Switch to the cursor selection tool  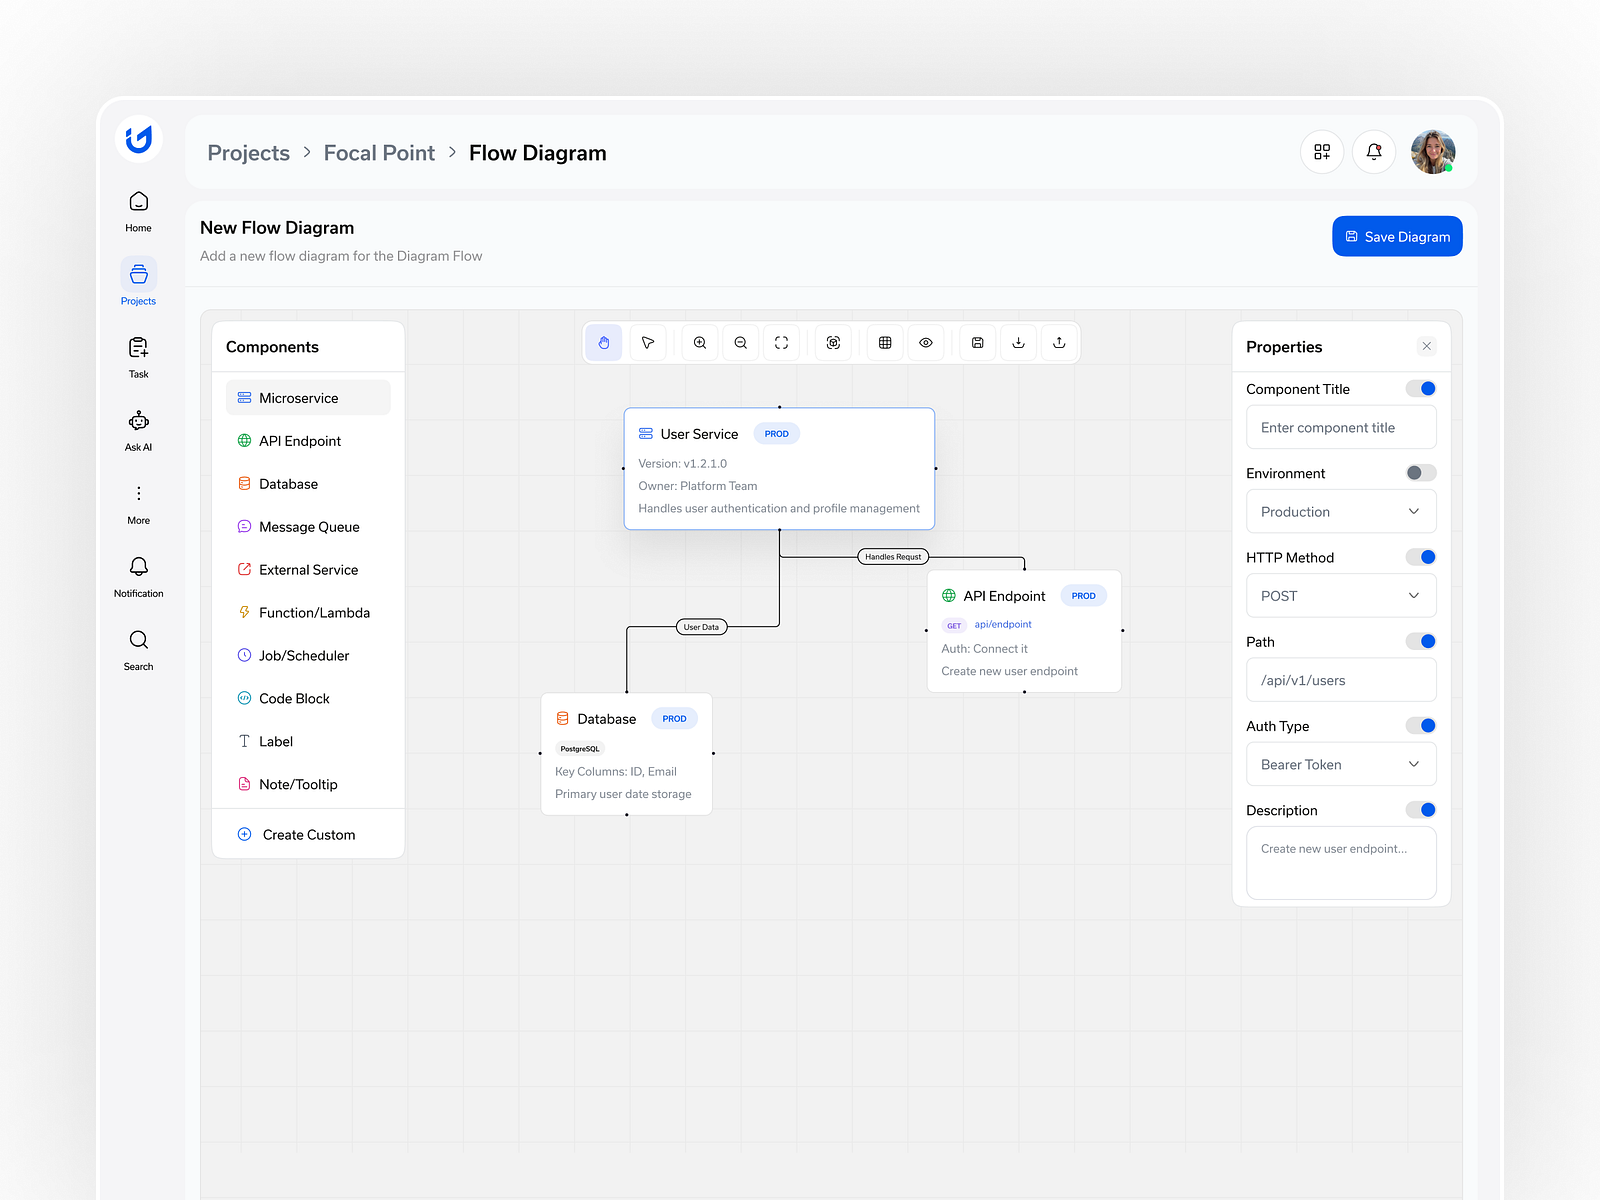(648, 342)
